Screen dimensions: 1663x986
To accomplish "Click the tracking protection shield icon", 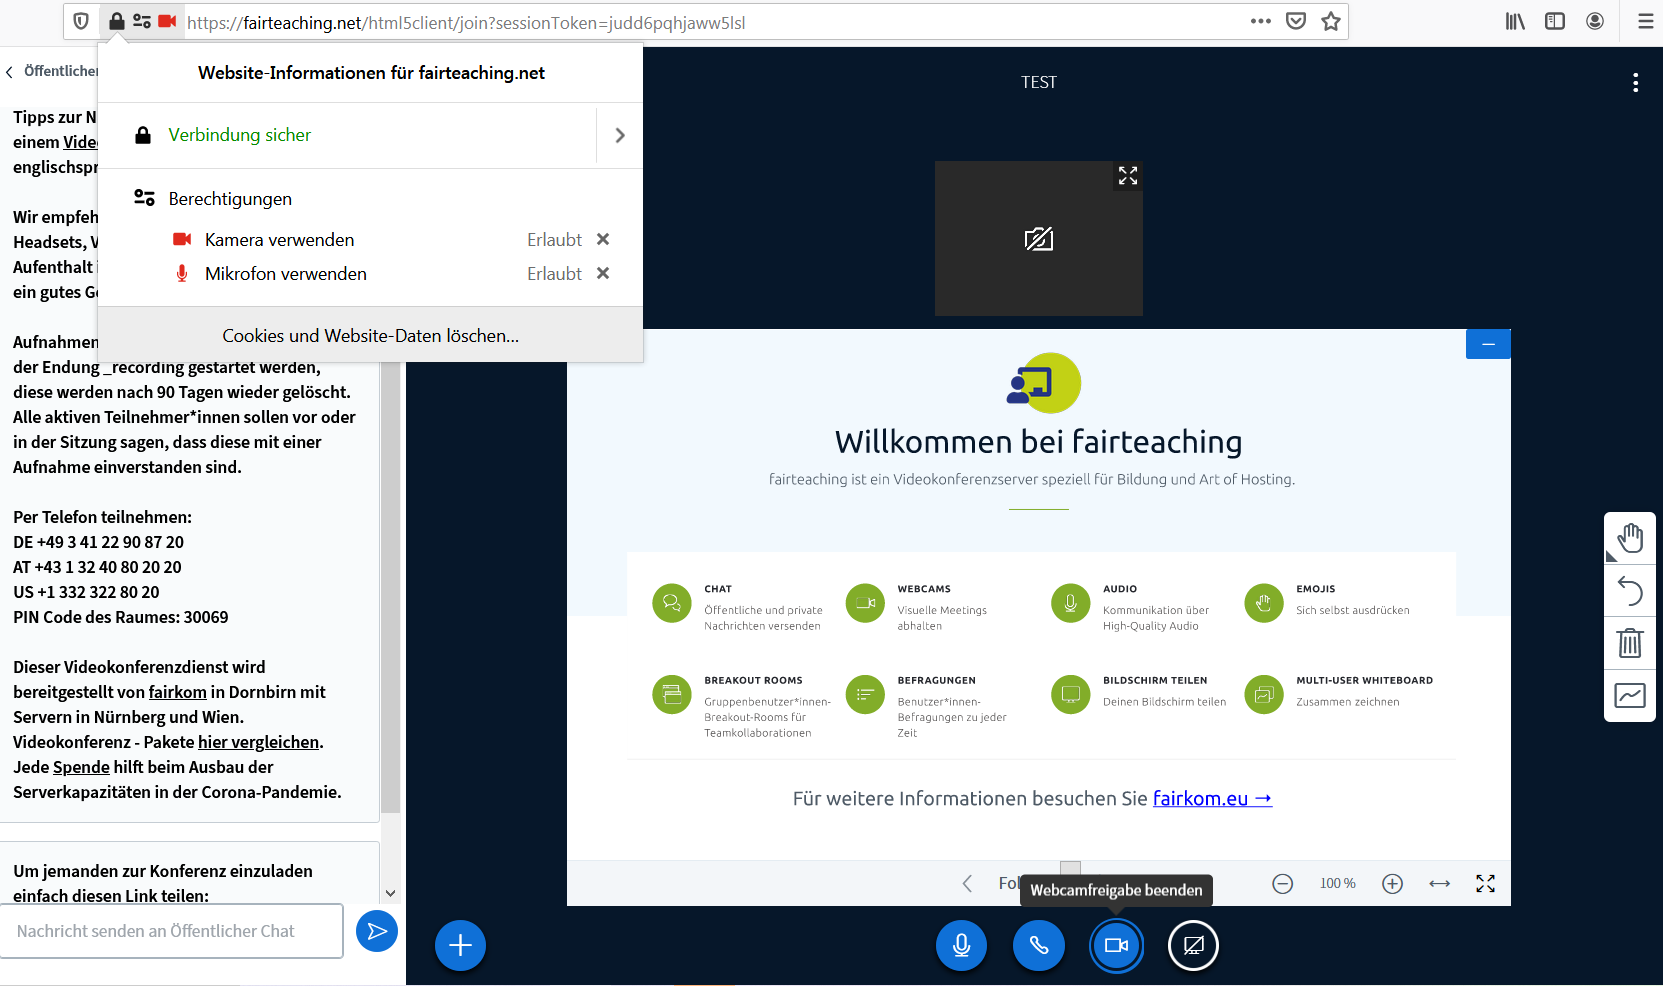I will tap(82, 21).
